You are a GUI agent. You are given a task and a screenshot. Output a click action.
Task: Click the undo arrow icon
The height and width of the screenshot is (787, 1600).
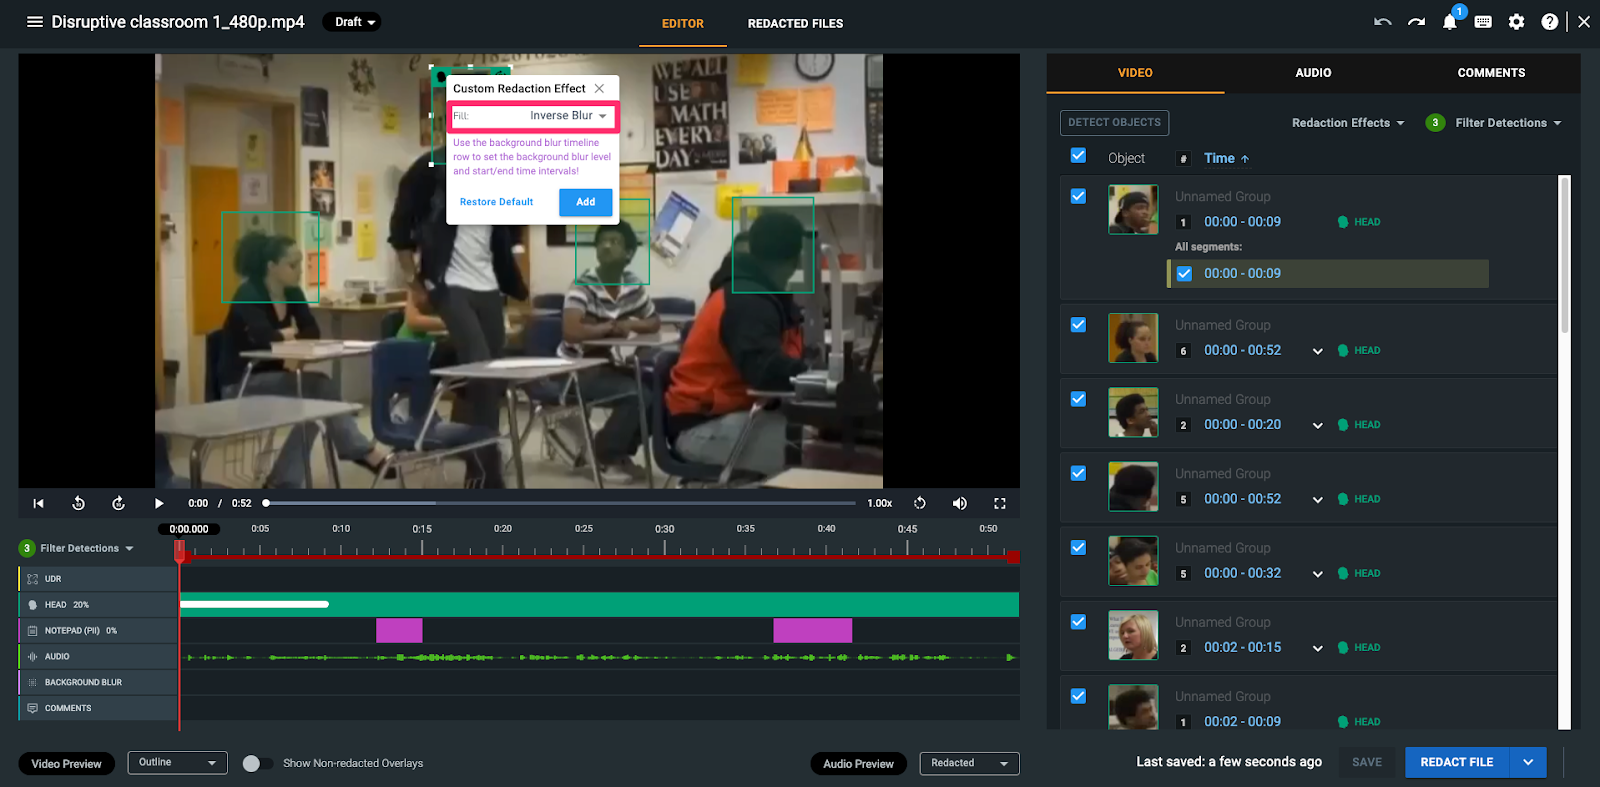pyautogui.click(x=1383, y=22)
